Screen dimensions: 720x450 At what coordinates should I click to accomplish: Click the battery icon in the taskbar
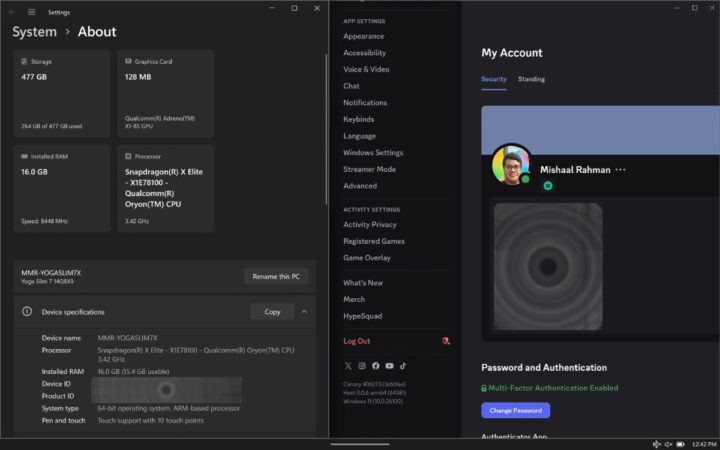(682, 443)
